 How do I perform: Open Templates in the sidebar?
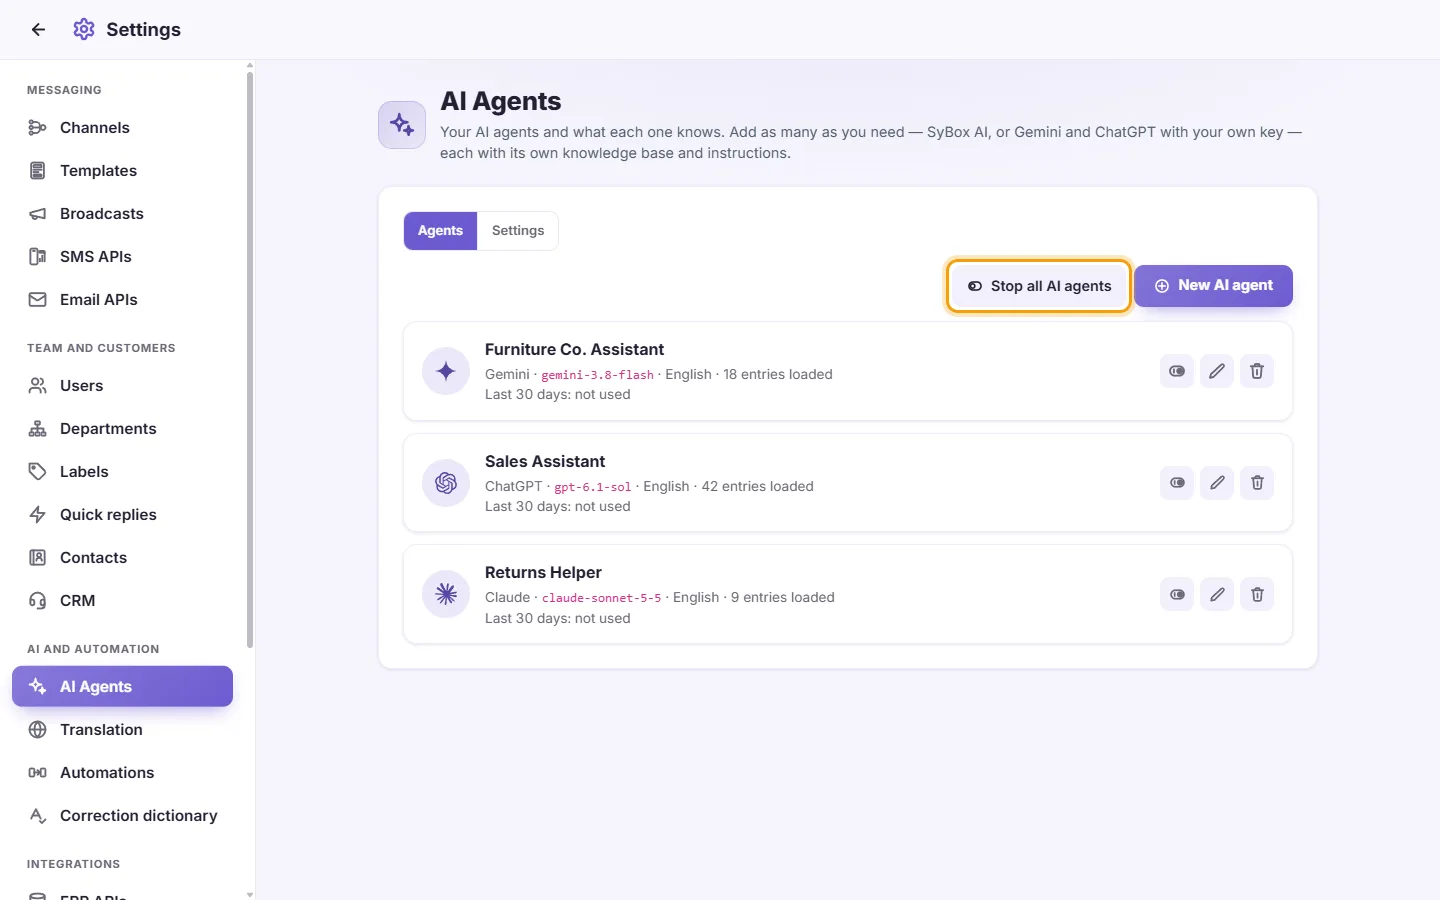point(122,171)
